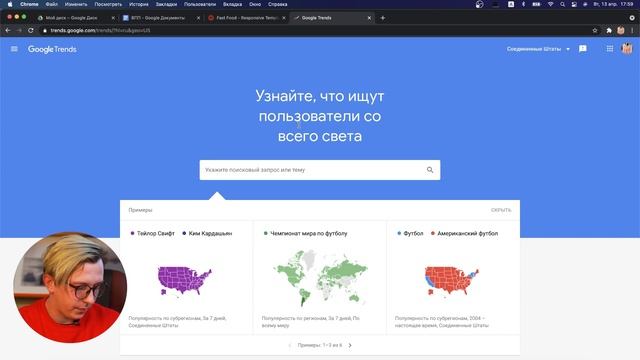Open the Чемпионат мира по футболу world map
This screenshot has height=360, width=640.
[320, 278]
